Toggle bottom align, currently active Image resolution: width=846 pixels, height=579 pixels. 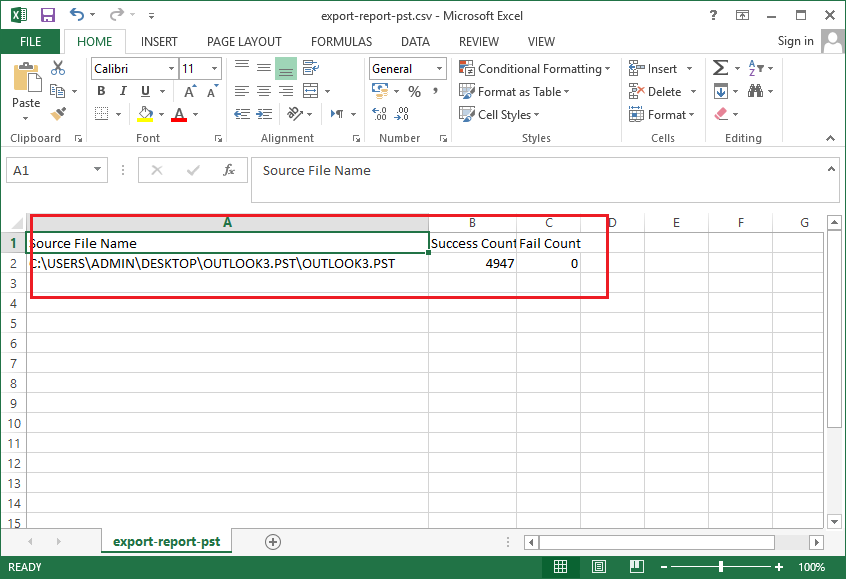point(286,68)
